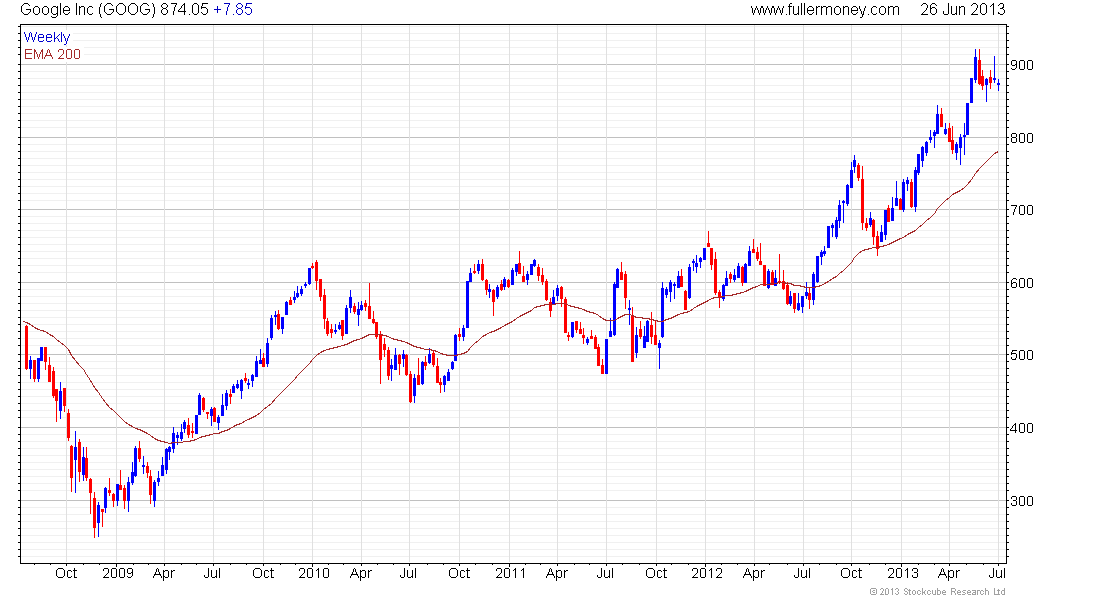
Task: Click the 900 price axis label
Action: [x=1022, y=65]
